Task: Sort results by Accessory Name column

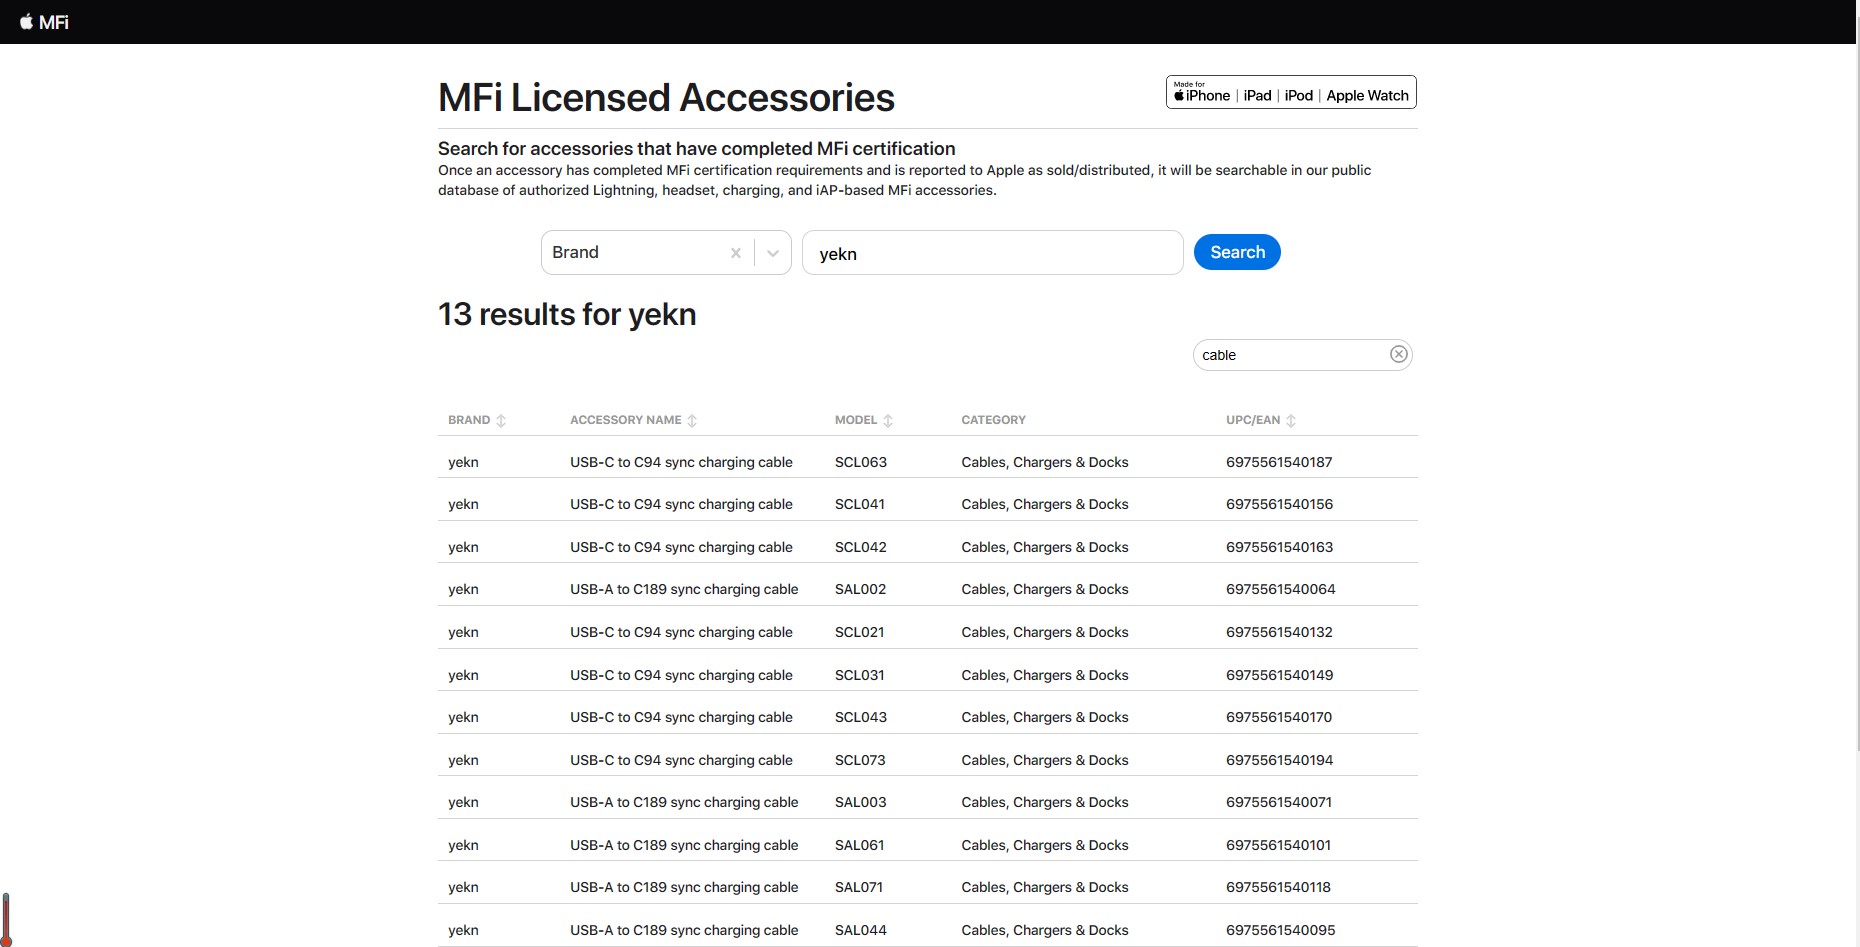Action: [x=692, y=421]
